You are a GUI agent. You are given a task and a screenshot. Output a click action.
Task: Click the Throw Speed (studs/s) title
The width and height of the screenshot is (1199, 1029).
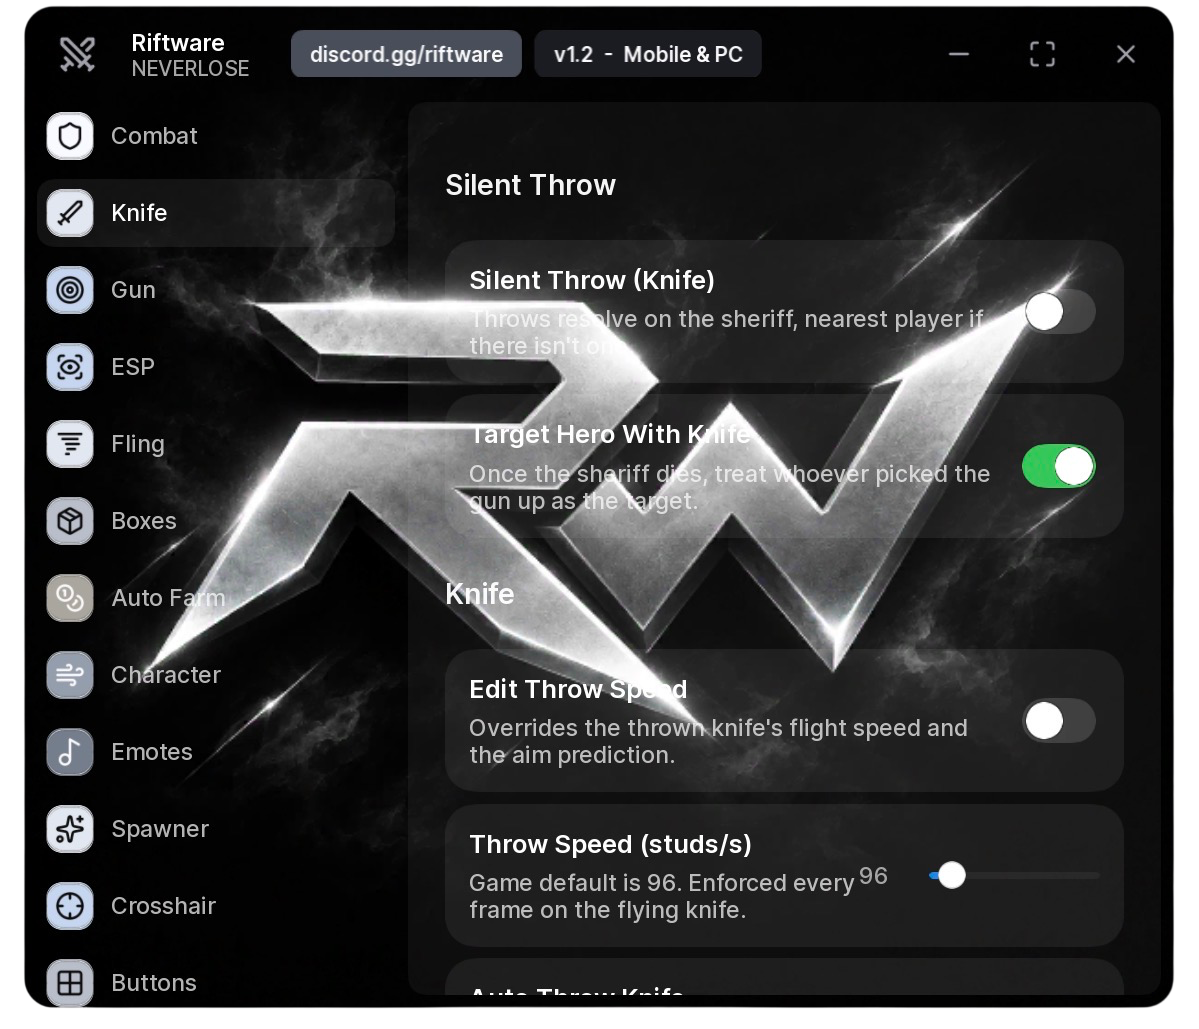(x=610, y=844)
